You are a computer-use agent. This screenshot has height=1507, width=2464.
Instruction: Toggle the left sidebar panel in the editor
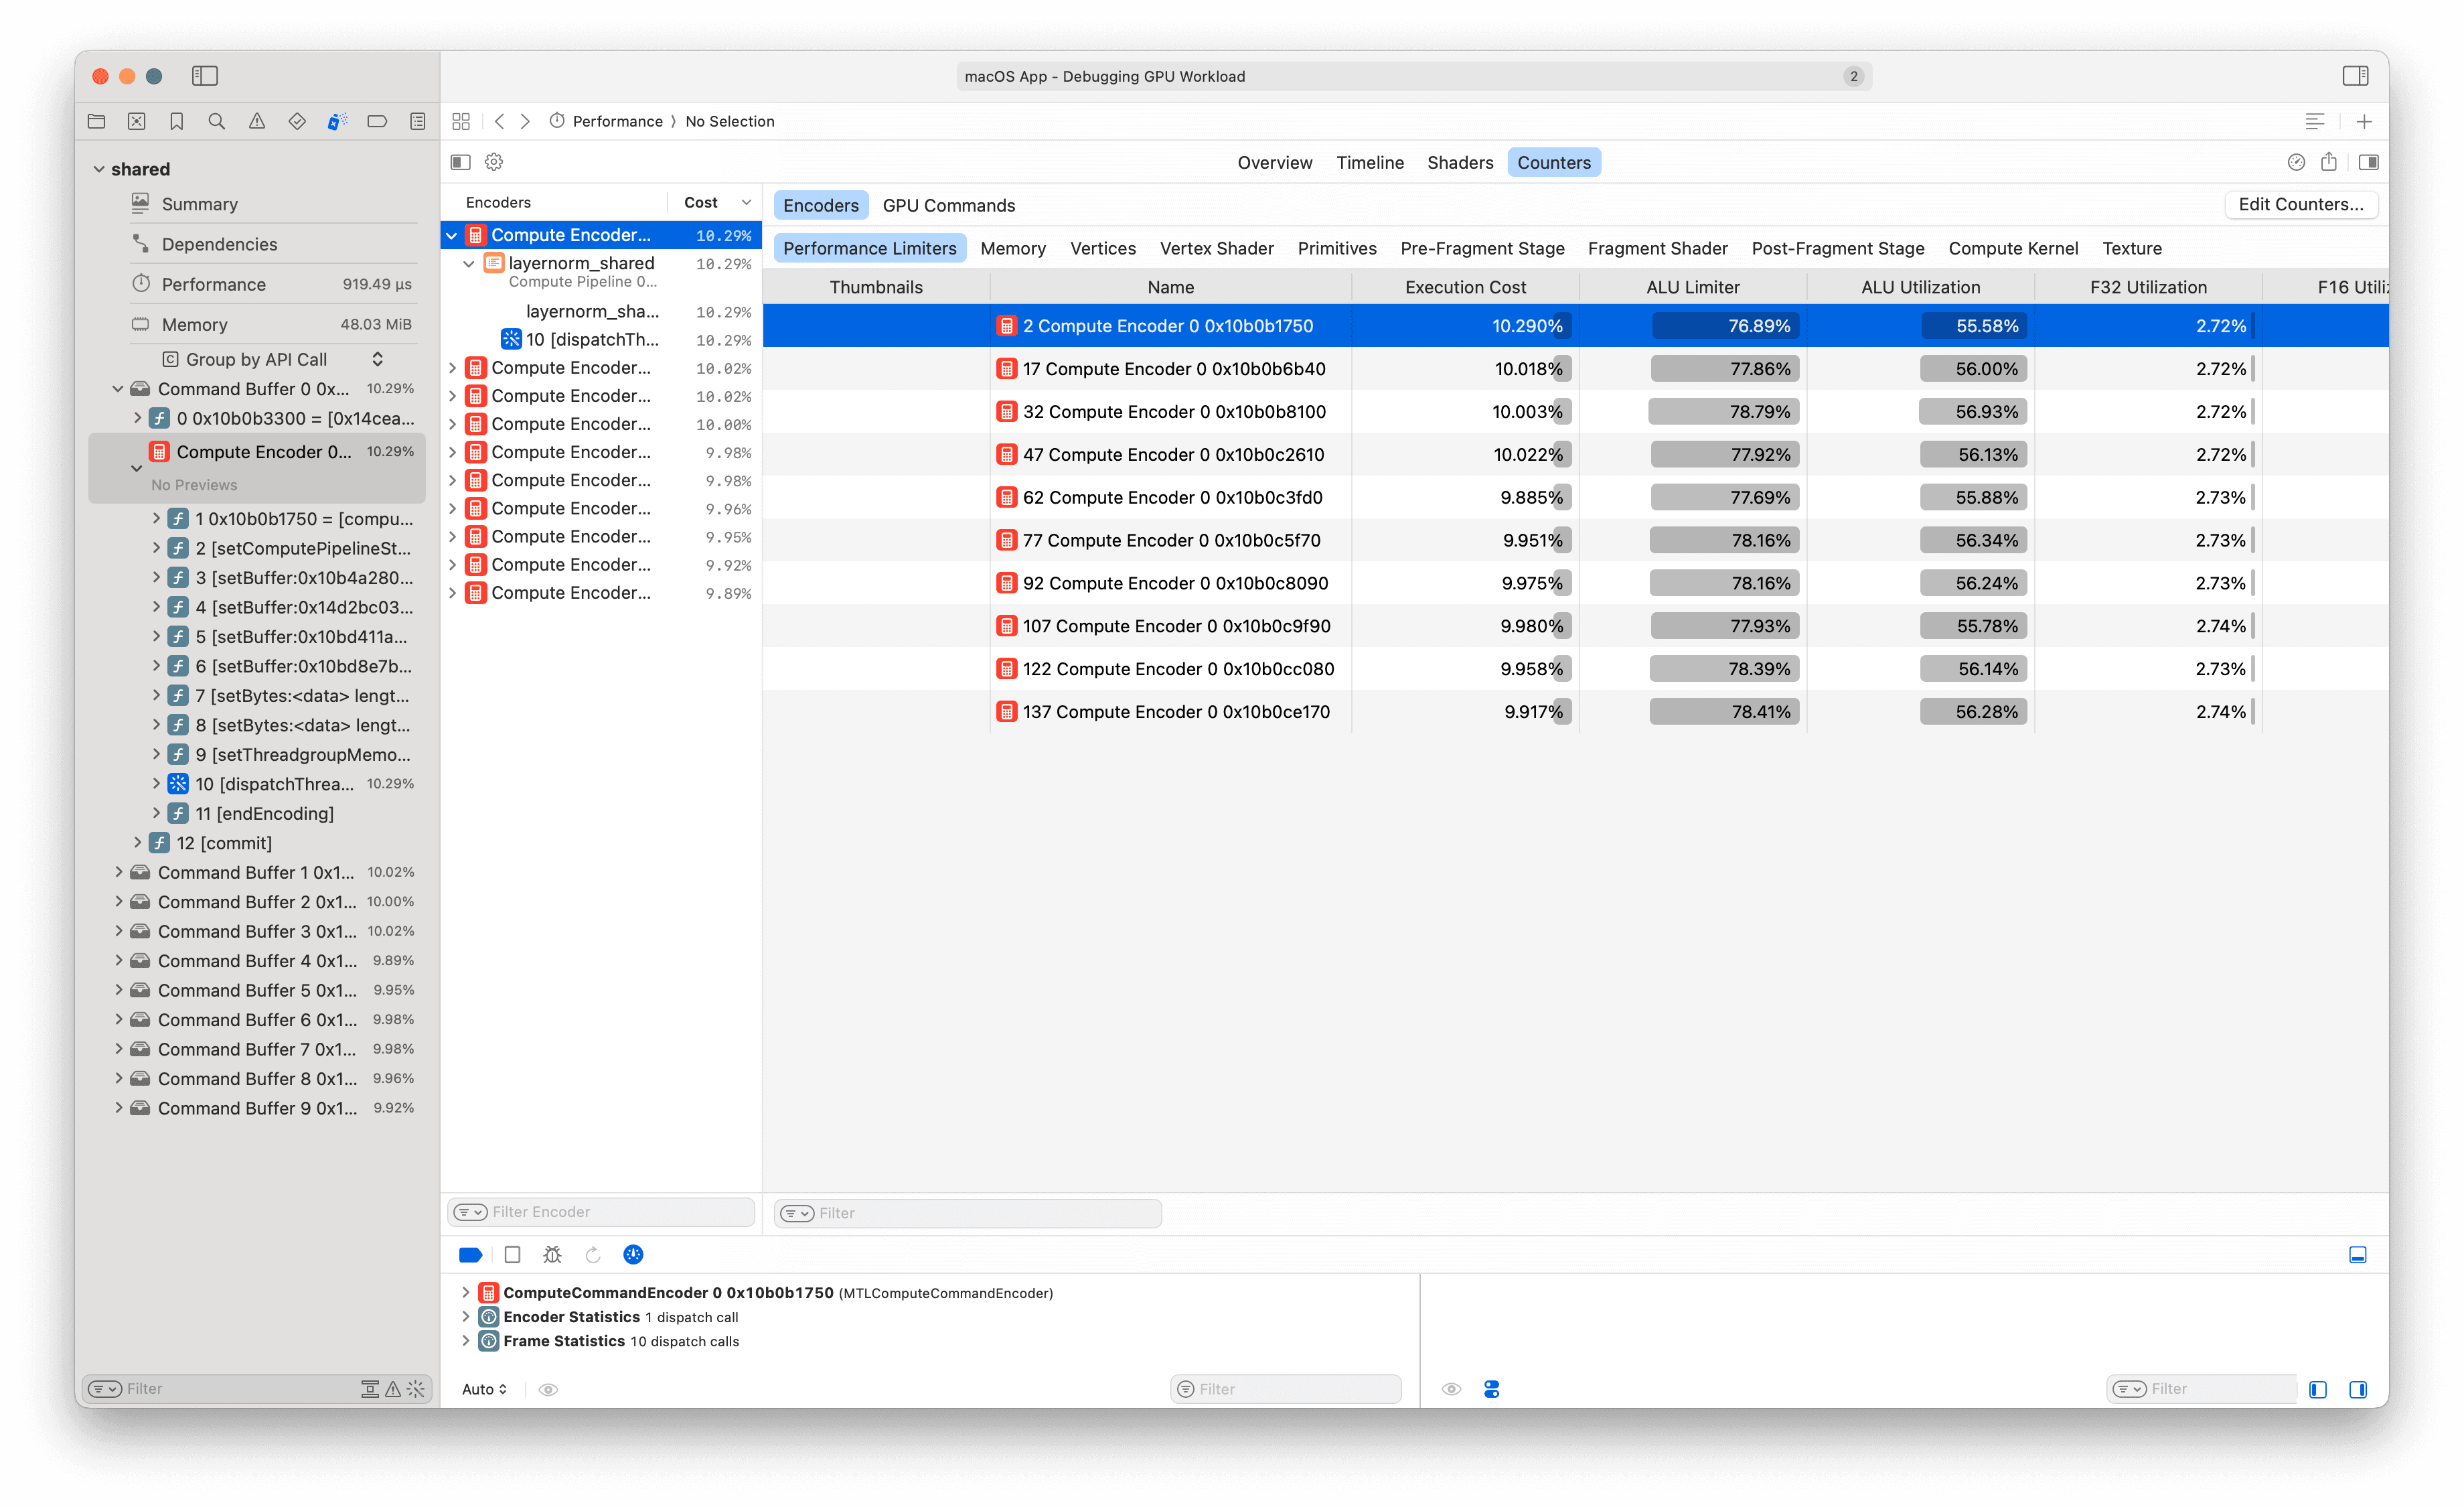[x=461, y=161]
